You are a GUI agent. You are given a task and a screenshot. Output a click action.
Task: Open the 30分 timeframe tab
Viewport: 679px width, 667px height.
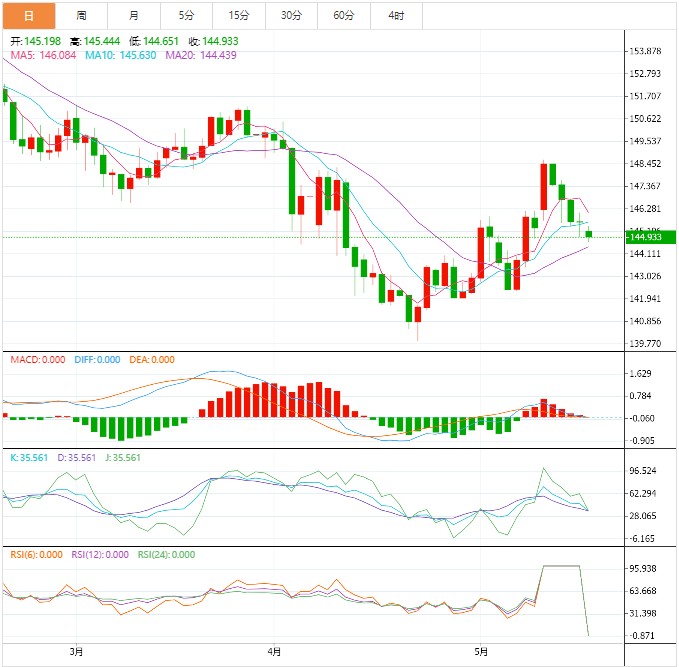291,16
